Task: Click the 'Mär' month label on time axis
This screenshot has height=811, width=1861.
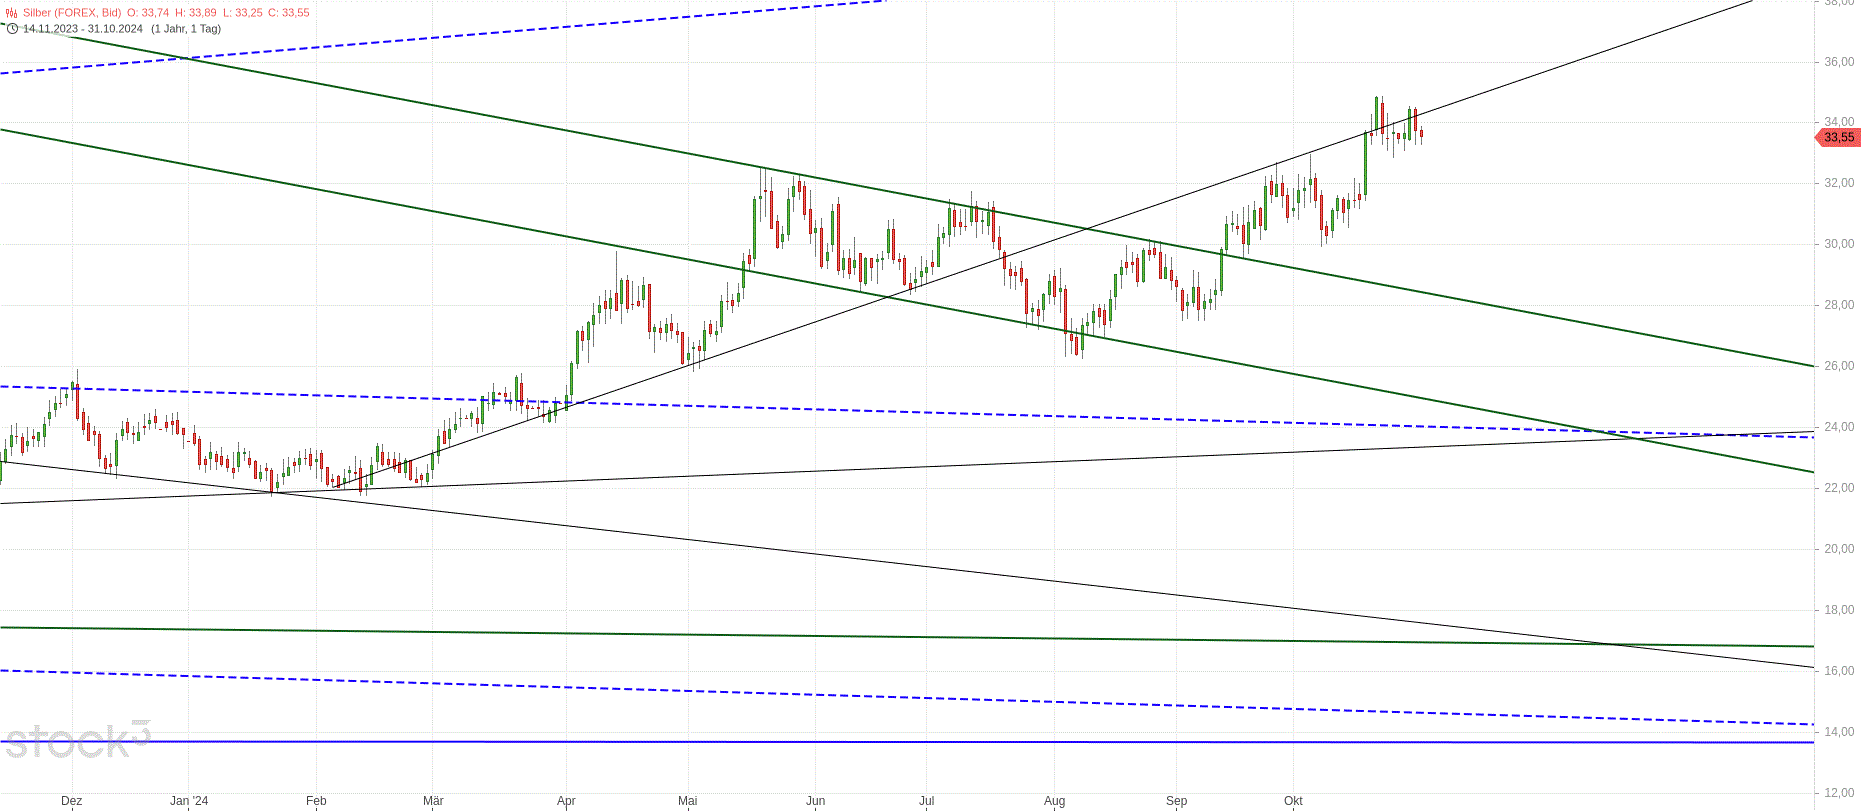Action: 433,801
